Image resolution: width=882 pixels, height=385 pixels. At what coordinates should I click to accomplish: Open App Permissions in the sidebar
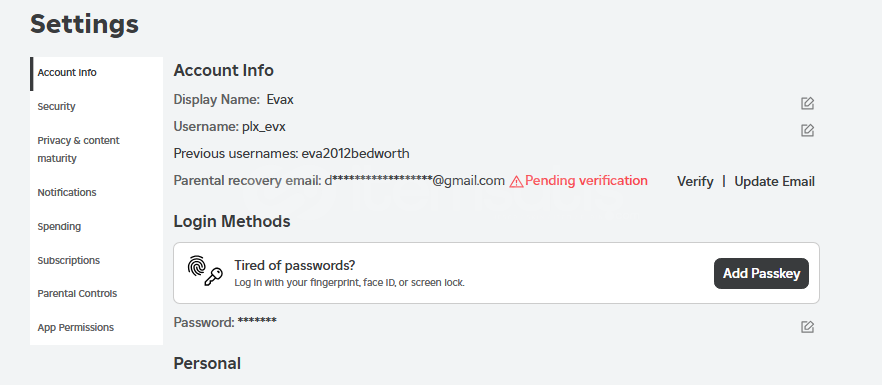pos(96,328)
